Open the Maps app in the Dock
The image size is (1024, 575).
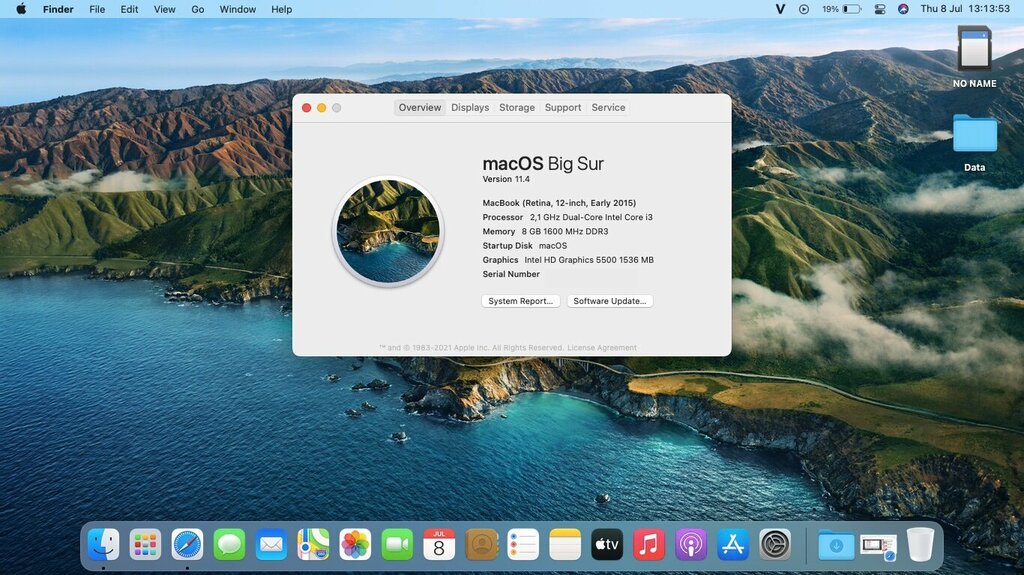pyautogui.click(x=313, y=544)
